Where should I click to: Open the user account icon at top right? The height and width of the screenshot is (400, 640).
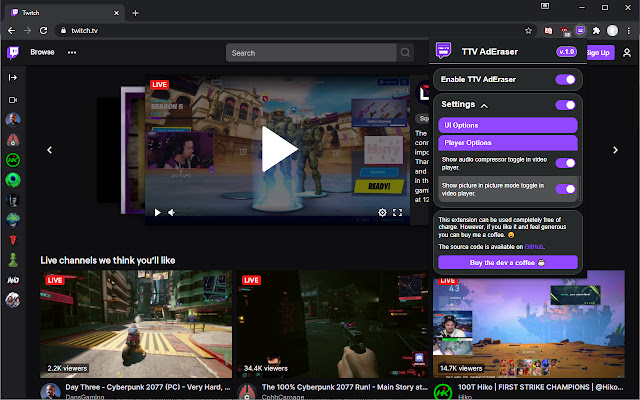point(627,53)
